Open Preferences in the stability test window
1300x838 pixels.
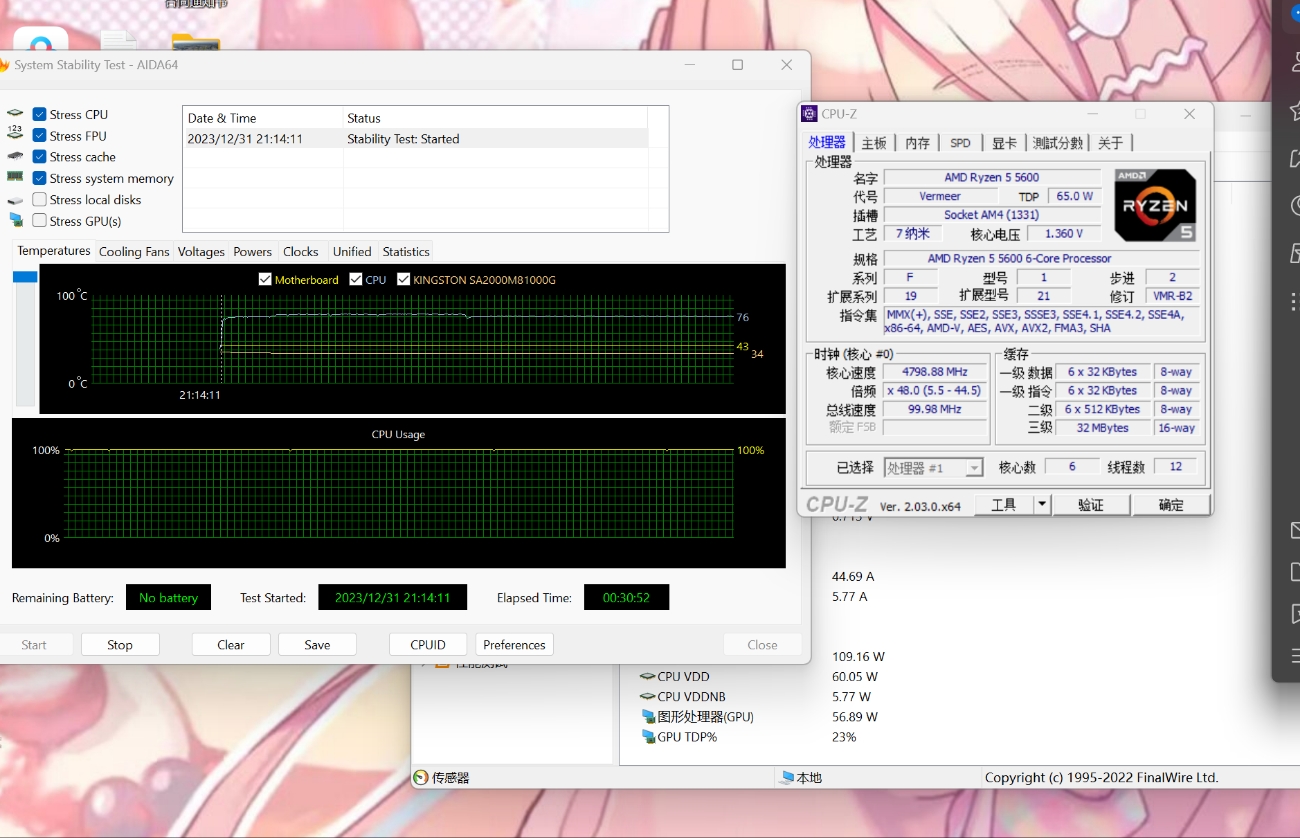(x=515, y=644)
